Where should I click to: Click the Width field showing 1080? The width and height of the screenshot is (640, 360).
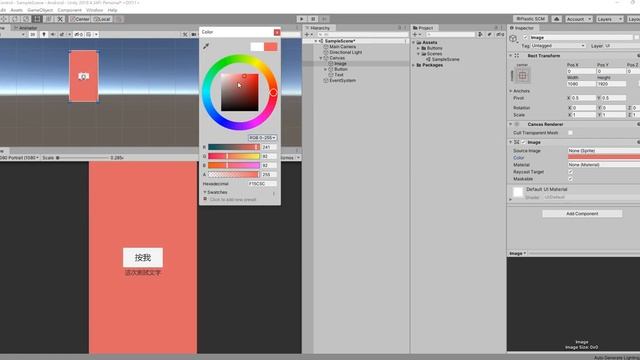coord(580,84)
